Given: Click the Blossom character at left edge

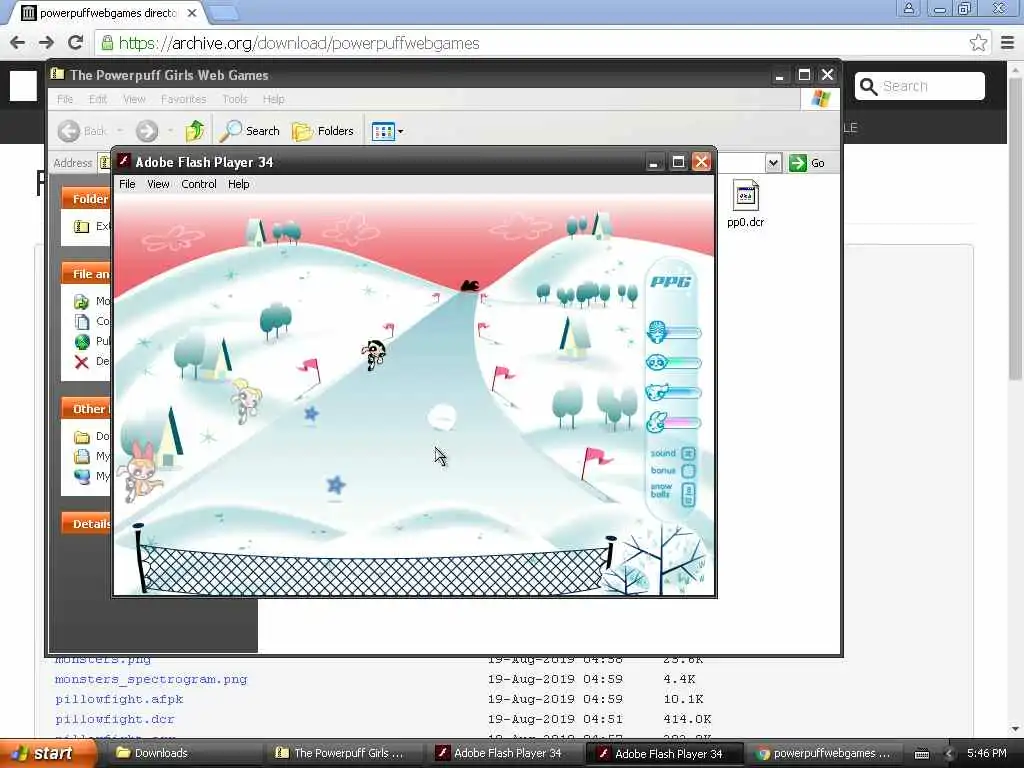Looking at the screenshot, I should pyautogui.click(x=140, y=472).
